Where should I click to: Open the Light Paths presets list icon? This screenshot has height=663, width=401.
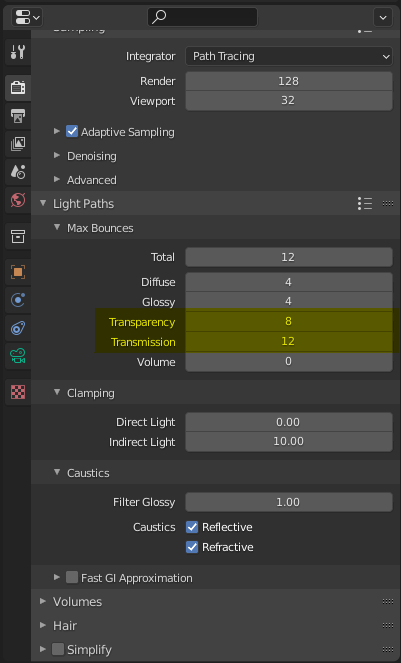pyautogui.click(x=365, y=203)
